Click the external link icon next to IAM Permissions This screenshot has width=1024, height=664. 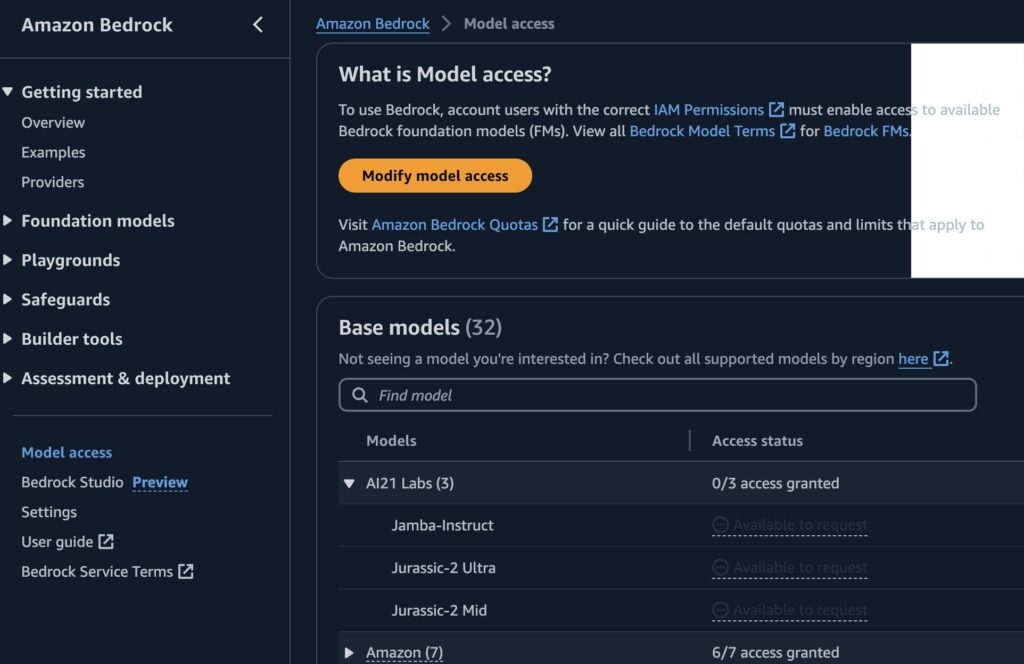(x=776, y=110)
